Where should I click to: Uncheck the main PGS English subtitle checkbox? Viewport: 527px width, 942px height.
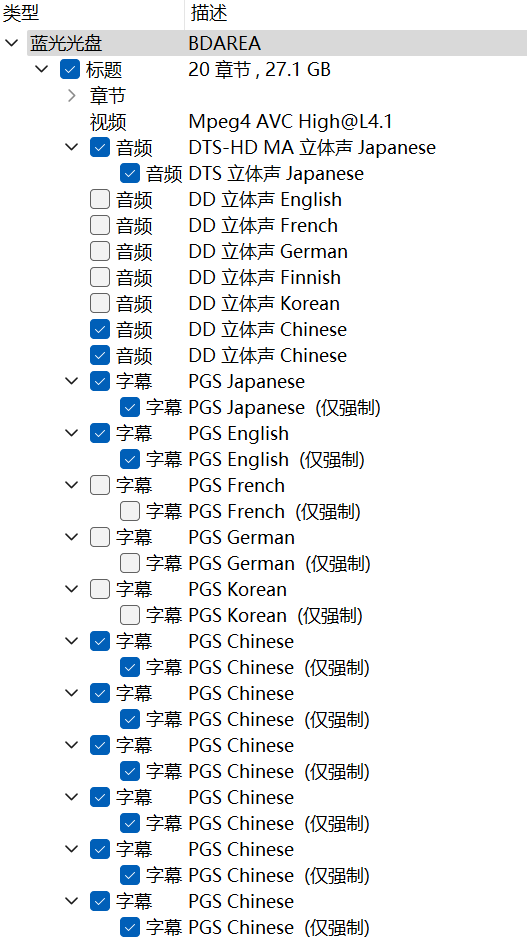100,433
